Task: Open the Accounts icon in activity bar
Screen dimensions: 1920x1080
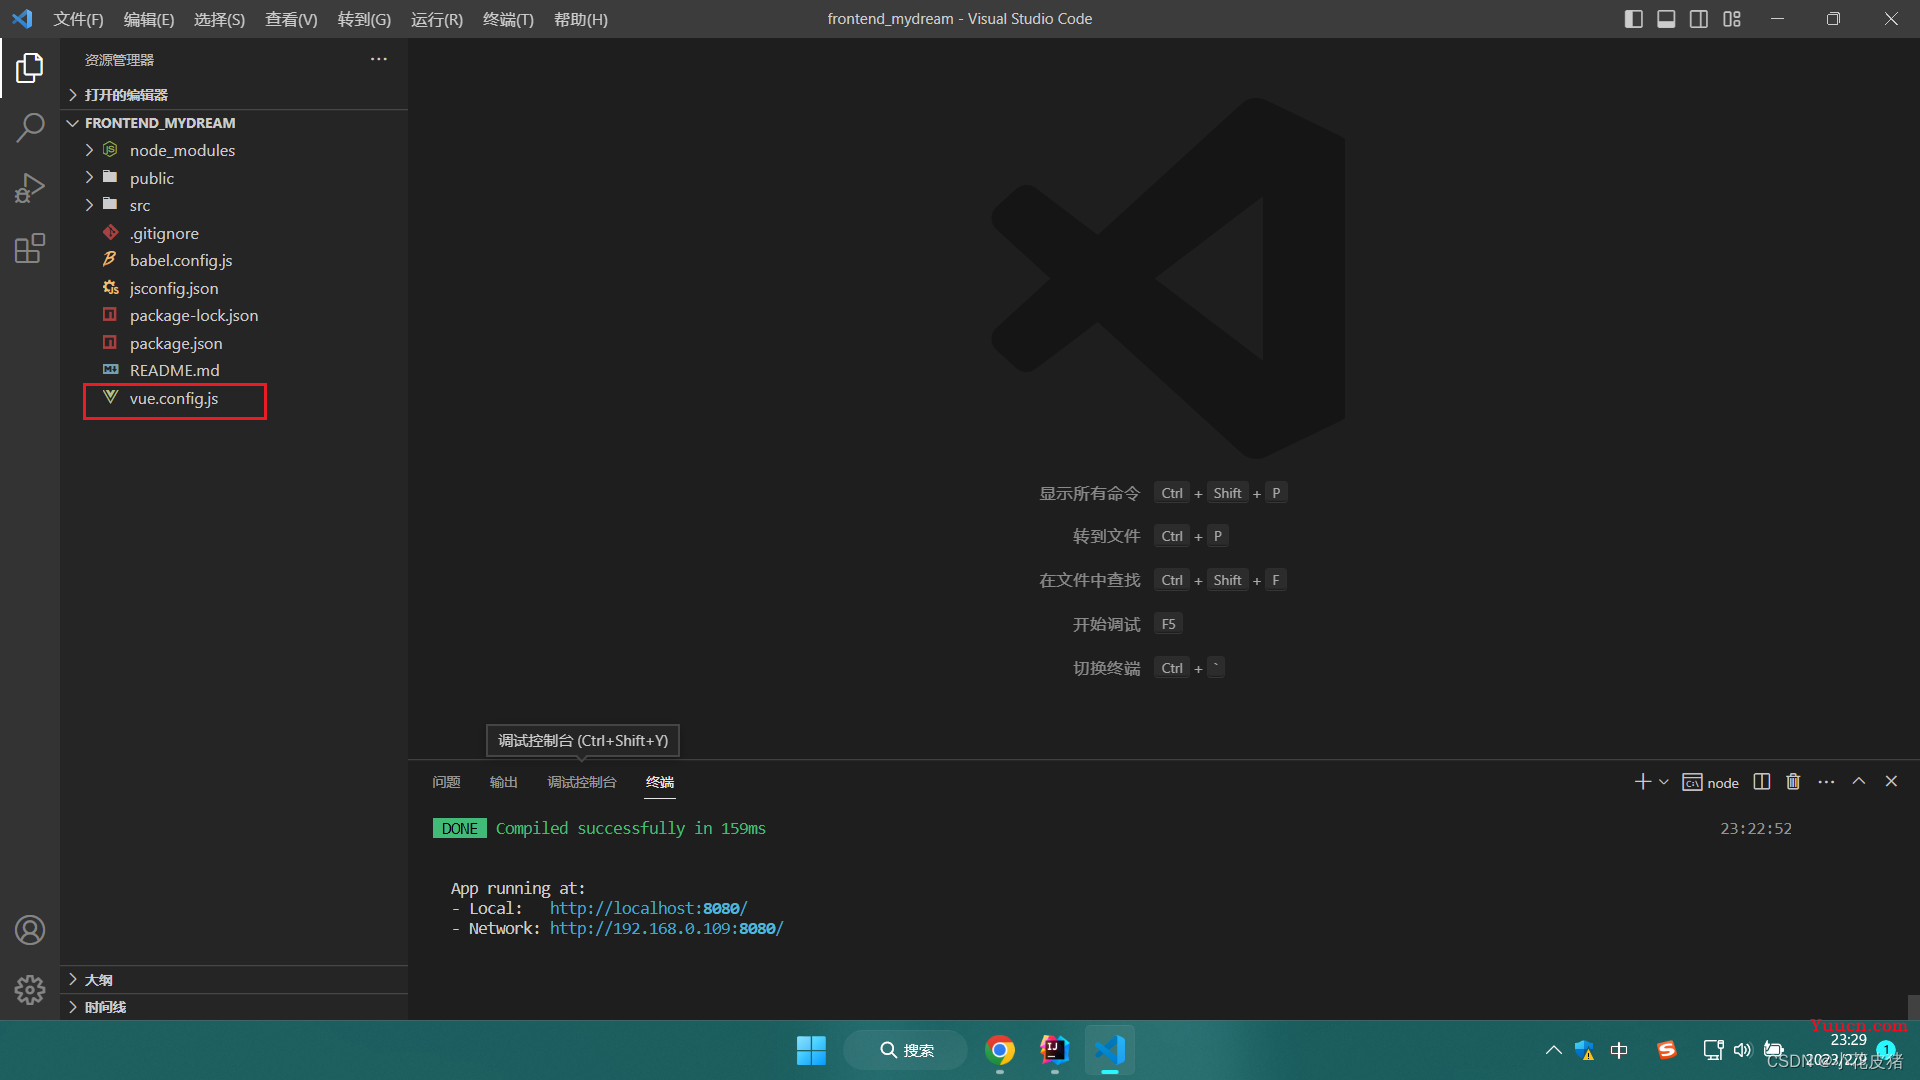Action: click(x=30, y=930)
